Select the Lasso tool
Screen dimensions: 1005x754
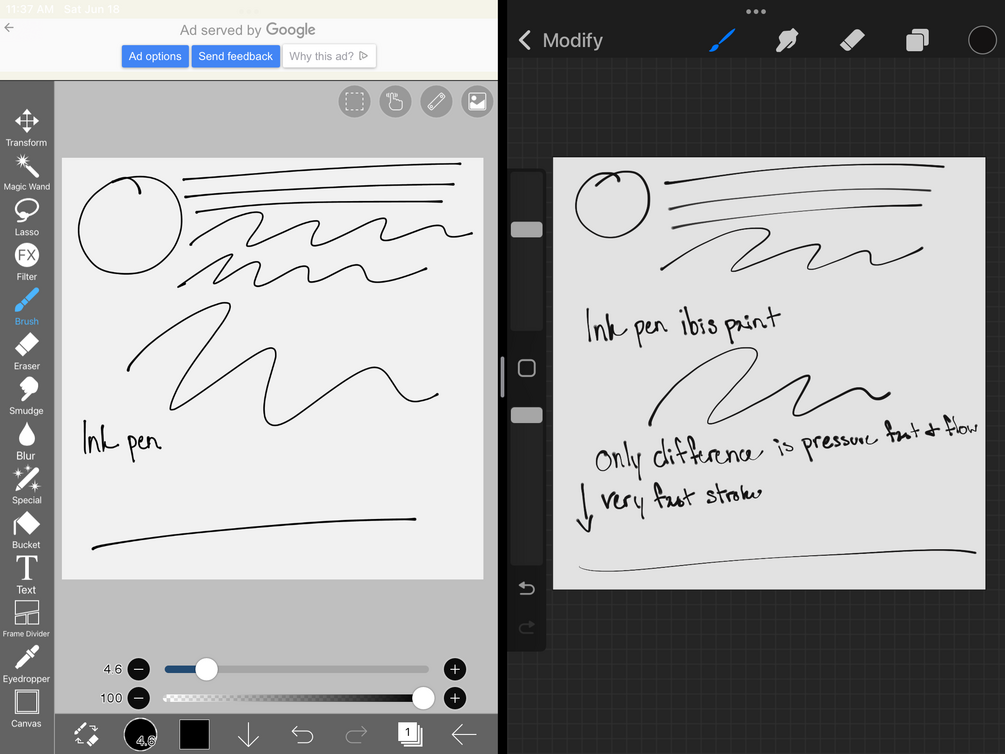(26, 217)
